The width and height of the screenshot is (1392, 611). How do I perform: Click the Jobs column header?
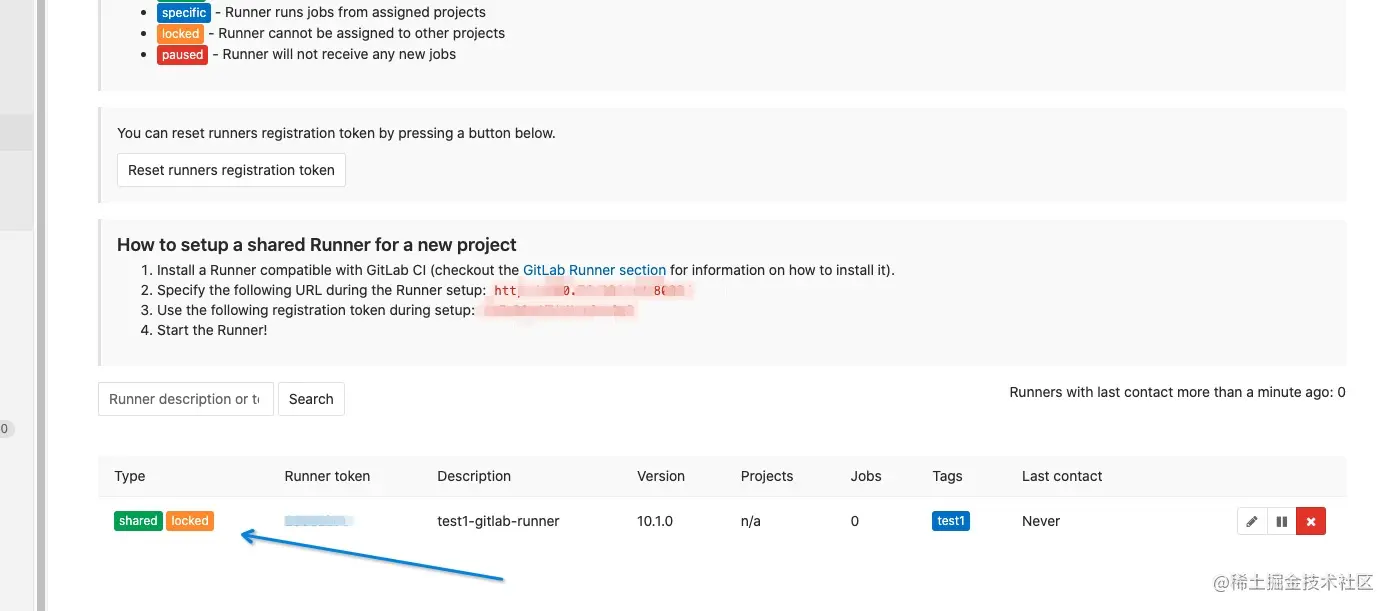coord(866,476)
